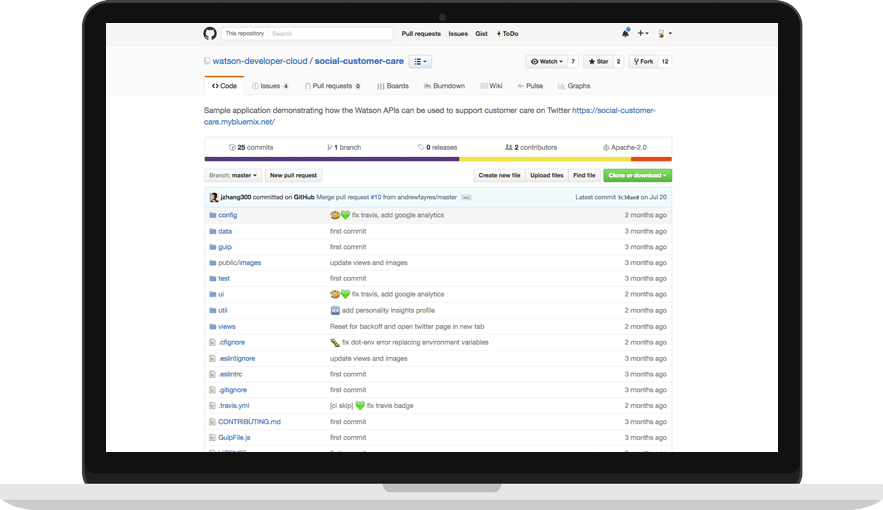Fork this repository

(643, 61)
